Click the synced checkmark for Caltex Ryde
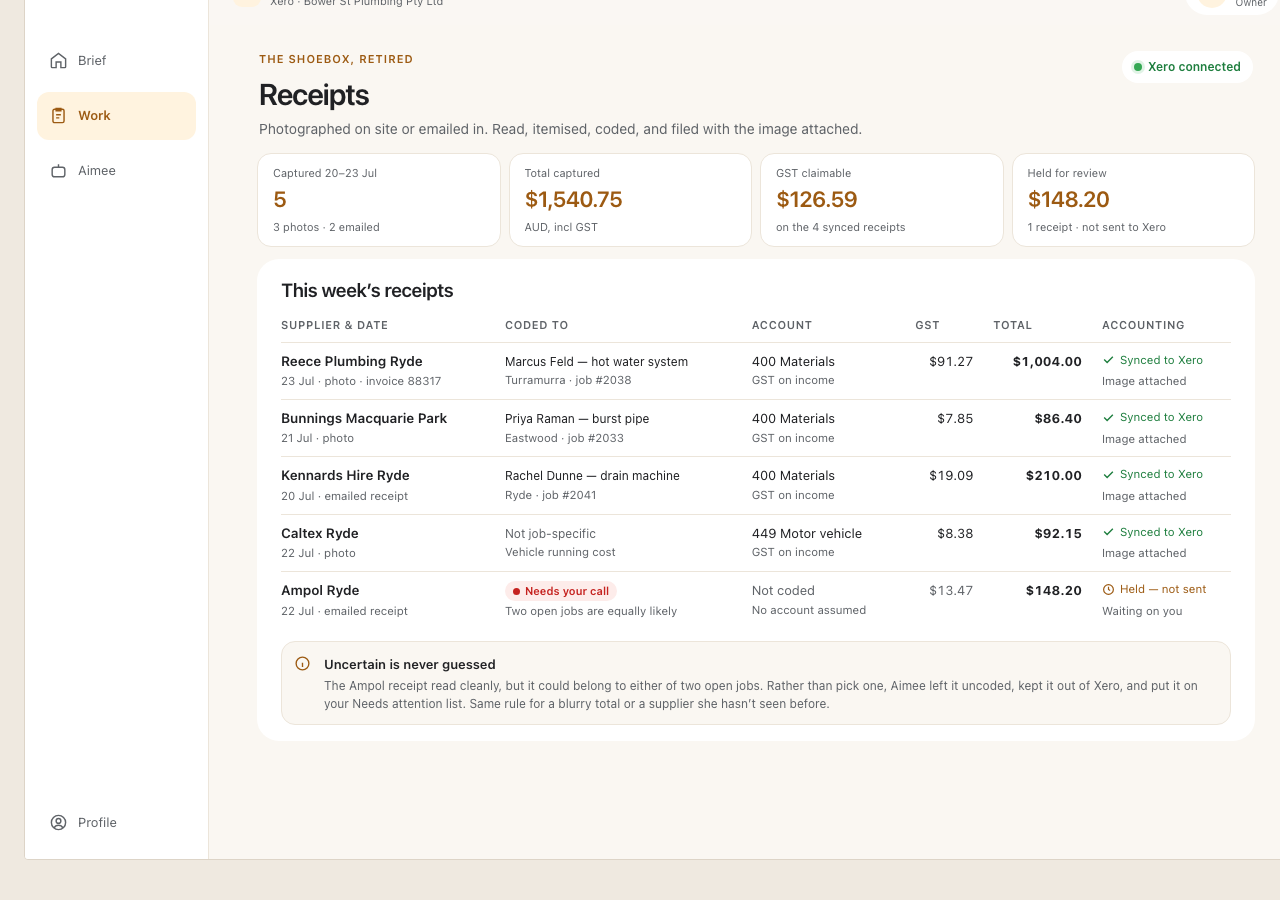The height and width of the screenshot is (900, 1280). [x=1108, y=532]
